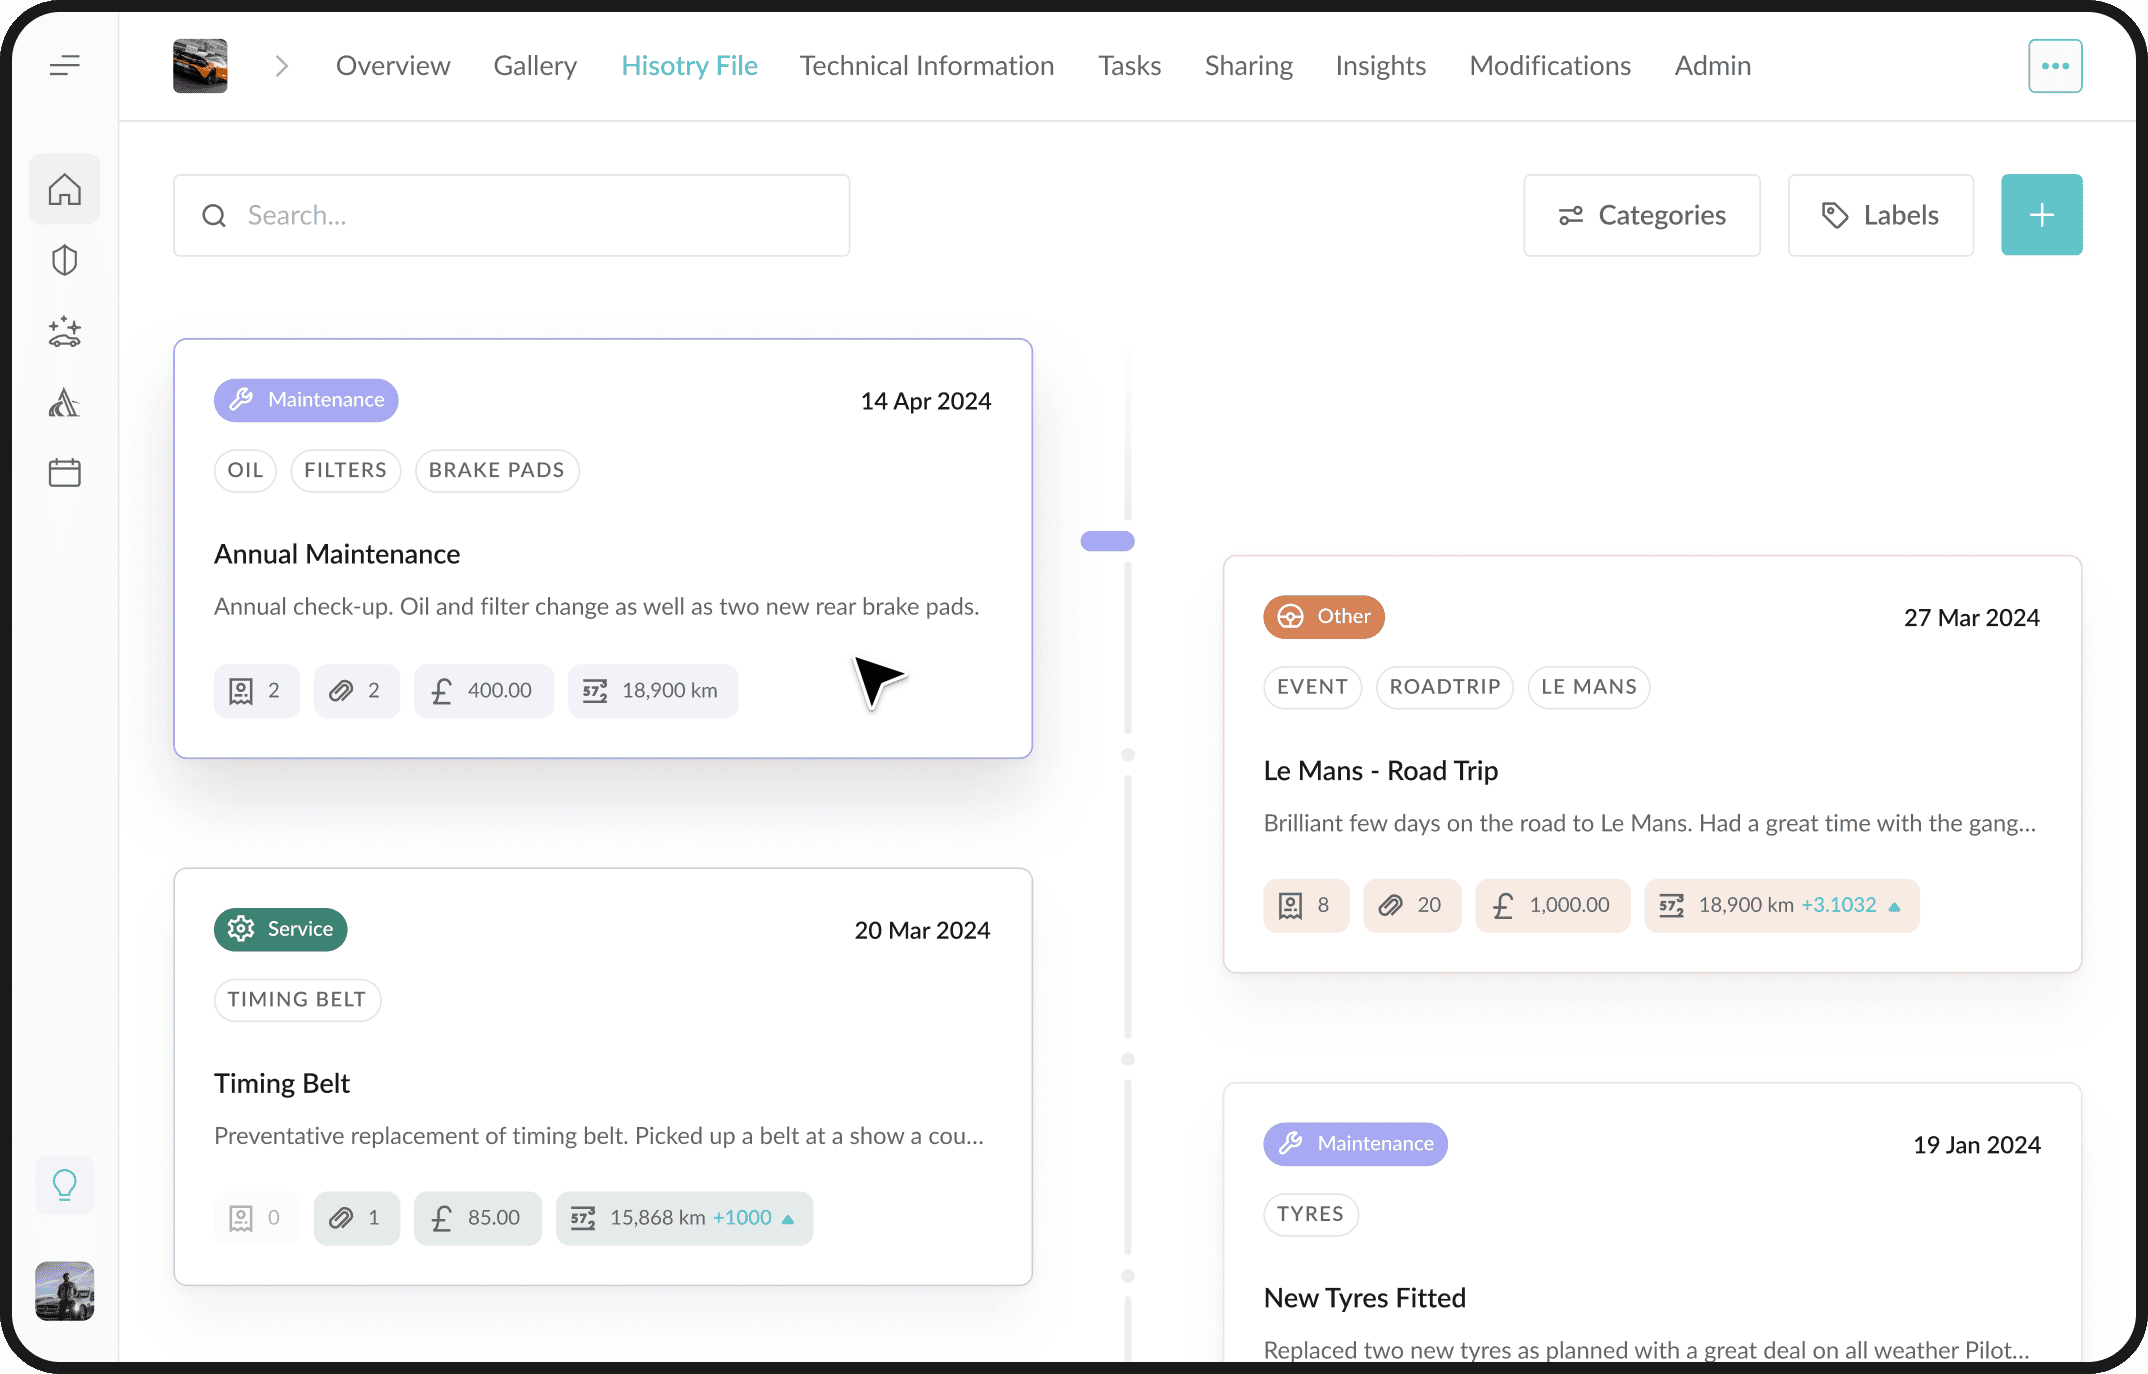The width and height of the screenshot is (2148, 1374).
Task: Open the road icon in sidebar
Action: click(65, 402)
